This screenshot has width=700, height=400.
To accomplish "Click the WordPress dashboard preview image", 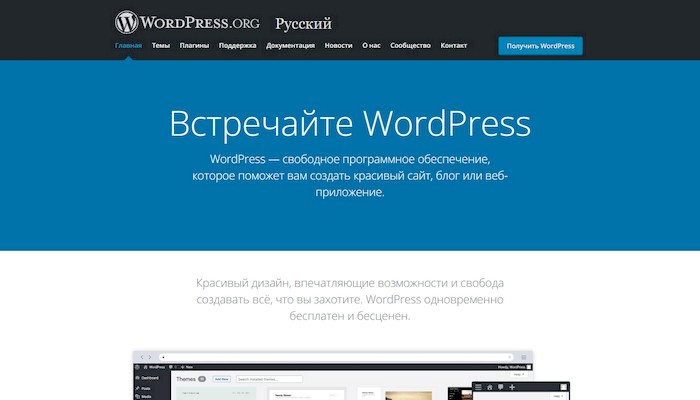I will click(351, 375).
